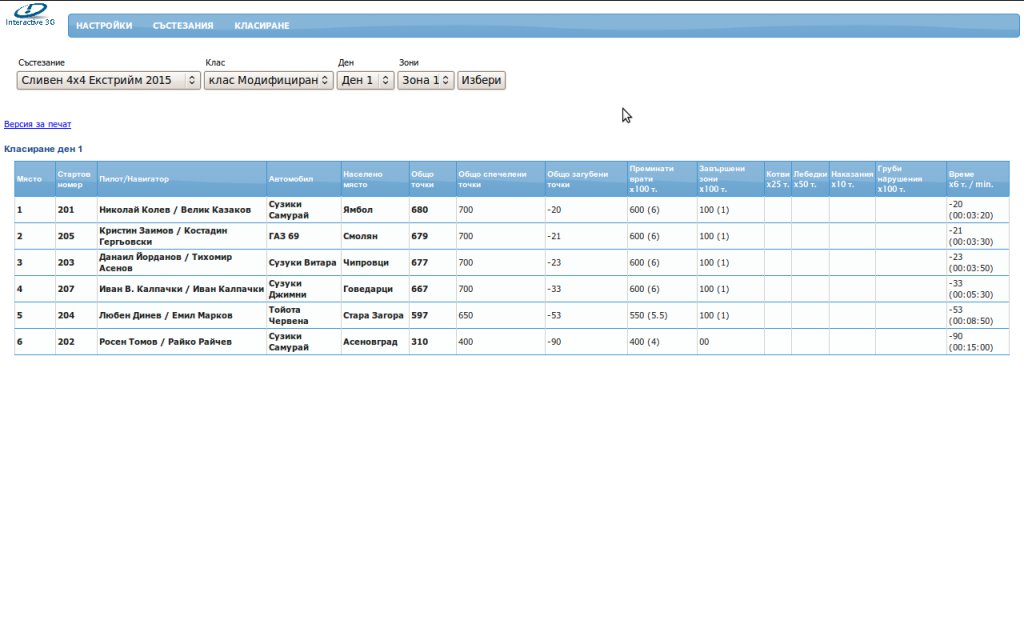
Task: Click the Interactive 3G logo
Action: pyautogui.click(x=30, y=15)
